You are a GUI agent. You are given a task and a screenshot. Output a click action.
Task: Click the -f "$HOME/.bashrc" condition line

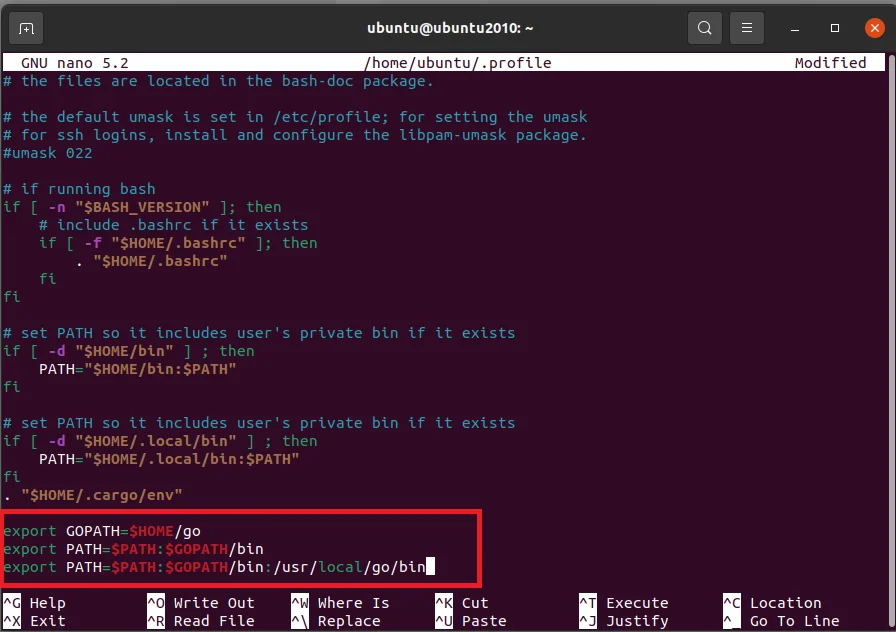178,243
